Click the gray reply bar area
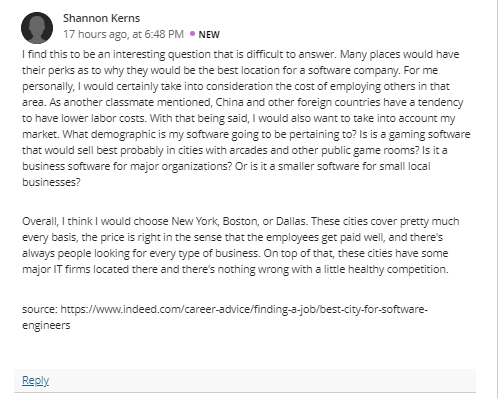Screen dimensions: 500x398 [x=245, y=380]
